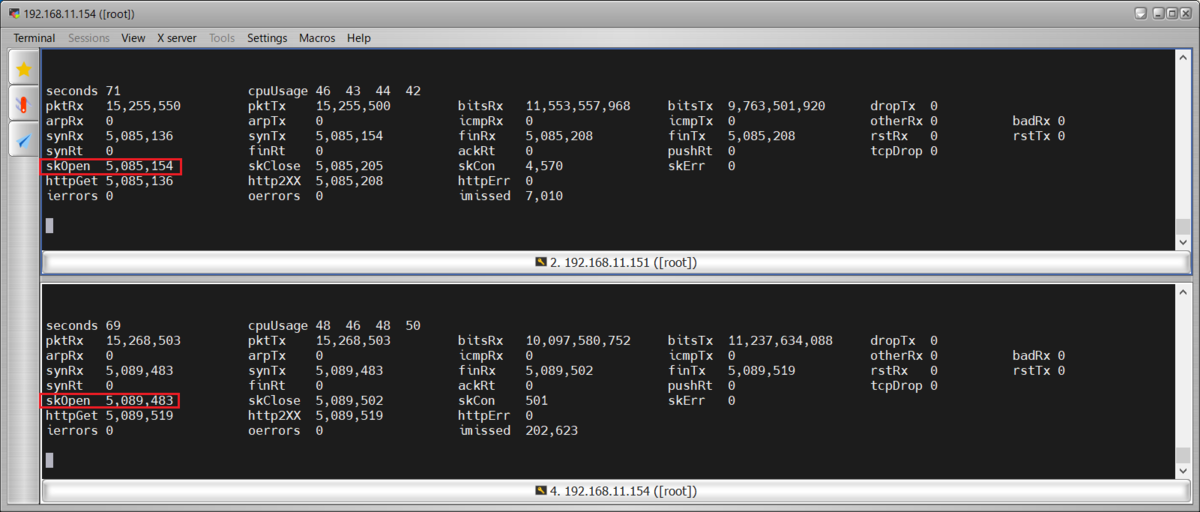Image resolution: width=1200 pixels, height=512 pixels.
Task: Click synRx value 5,085,136 in top terminal
Action: pyautogui.click(x=139, y=136)
